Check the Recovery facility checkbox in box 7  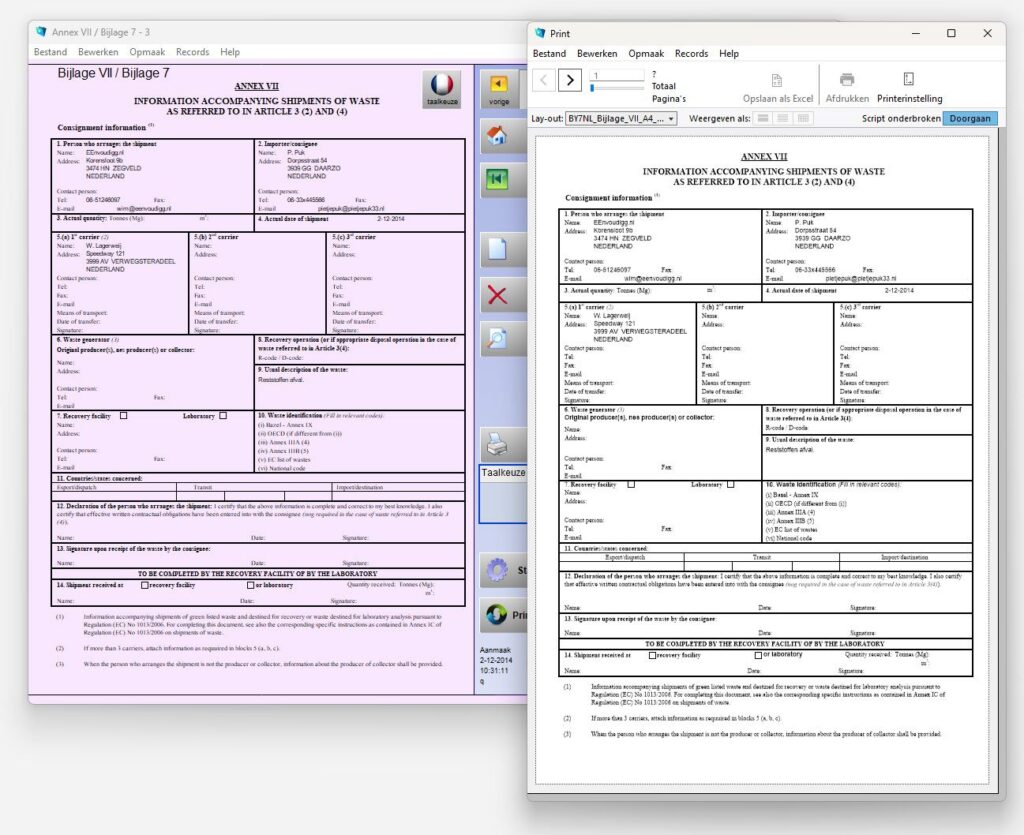click(124, 415)
